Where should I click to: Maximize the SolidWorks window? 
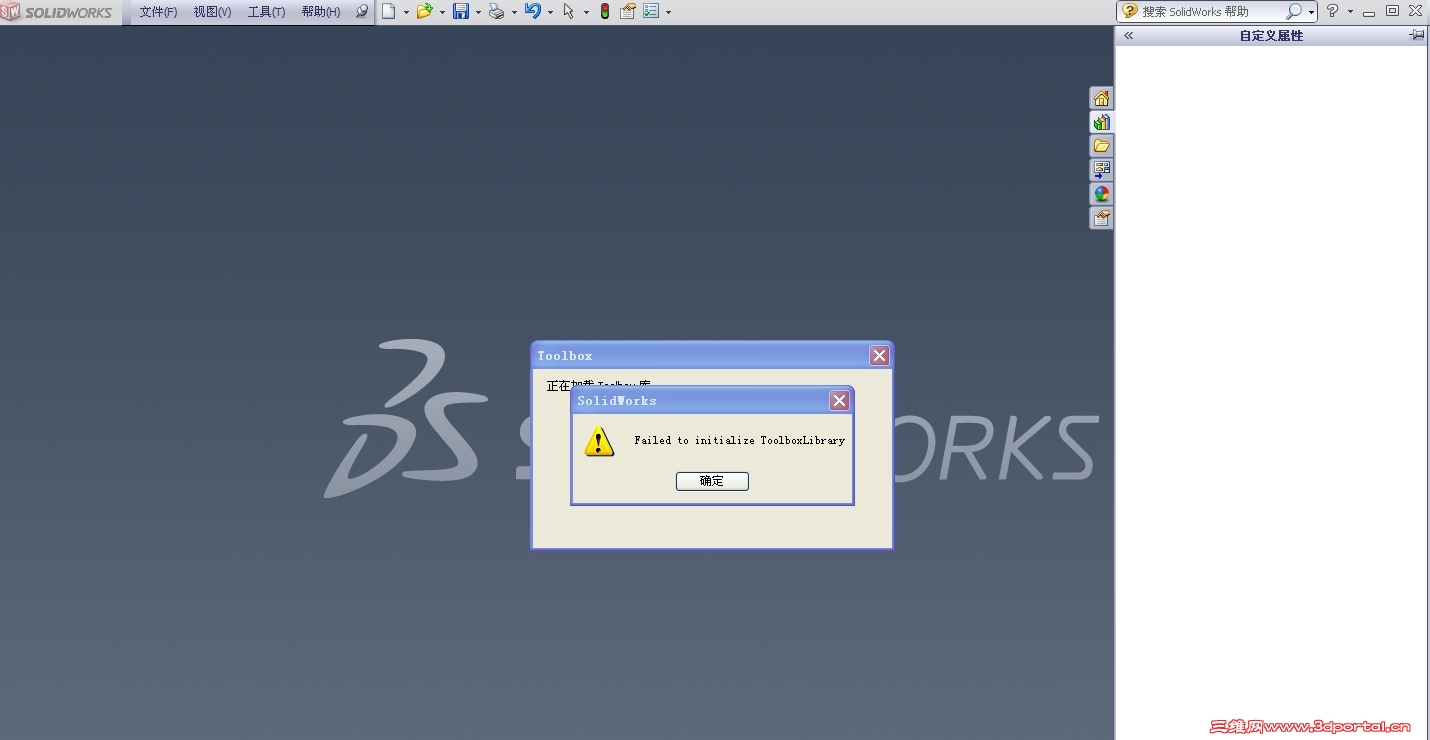[x=1392, y=11]
